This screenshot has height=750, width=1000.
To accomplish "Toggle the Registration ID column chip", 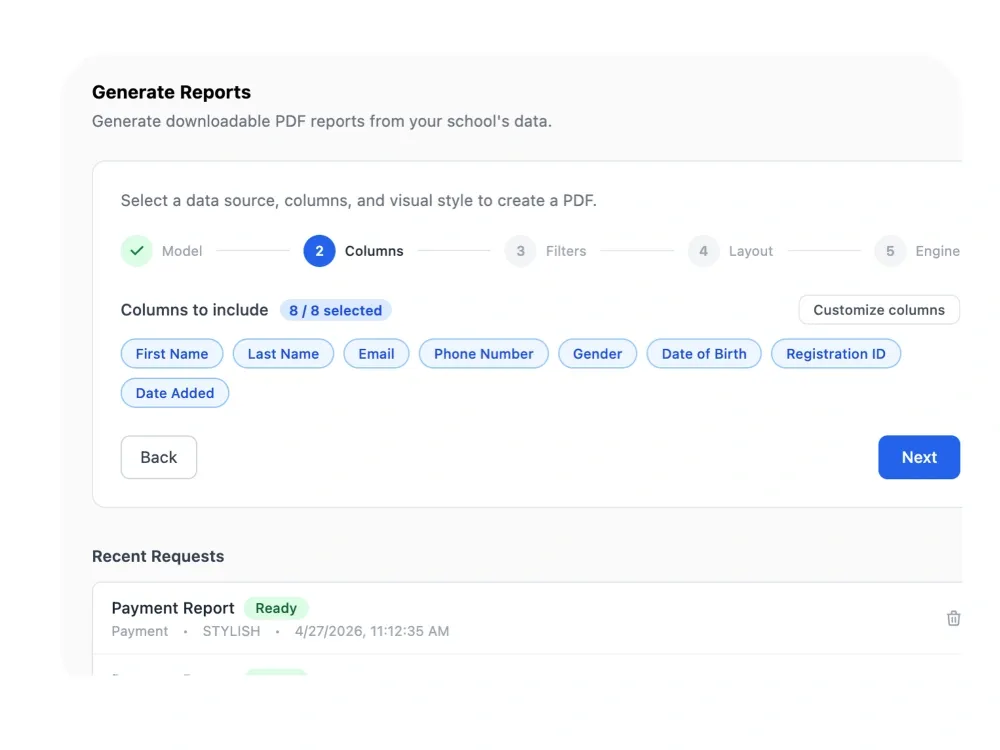I will click(835, 353).
